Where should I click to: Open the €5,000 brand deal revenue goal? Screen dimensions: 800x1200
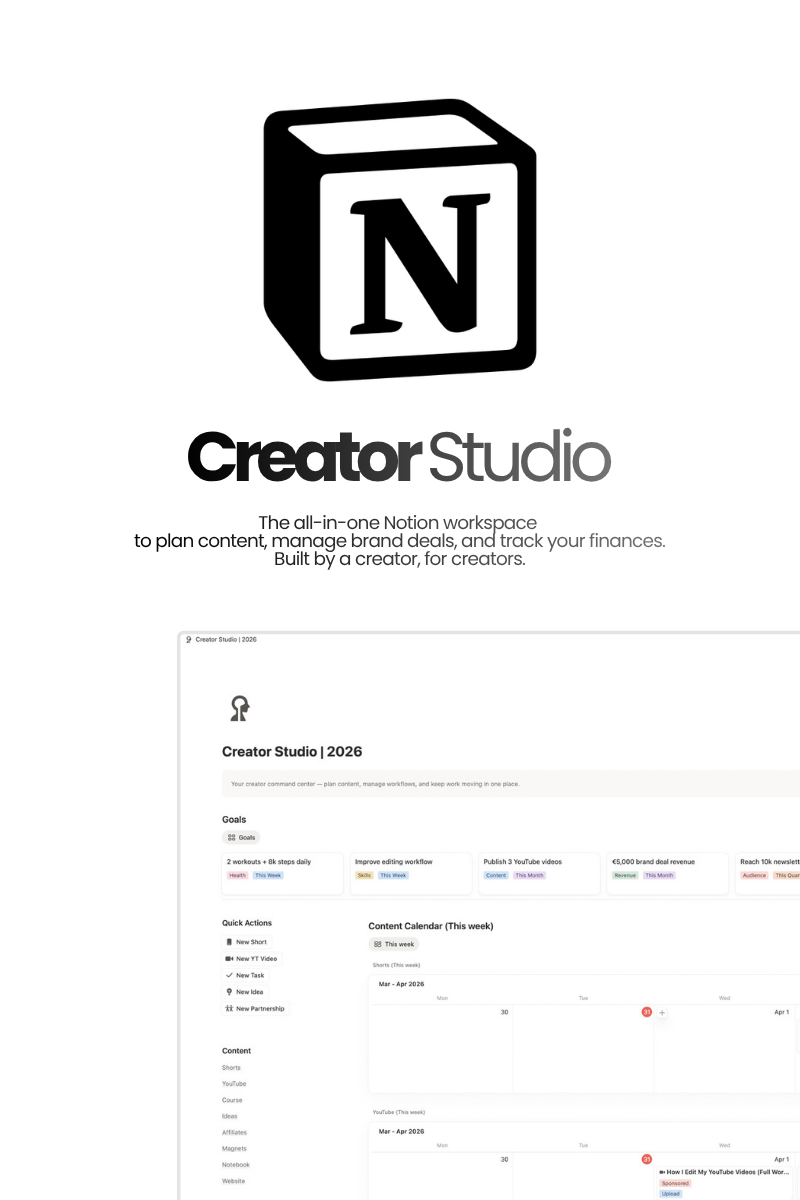tap(668, 873)
